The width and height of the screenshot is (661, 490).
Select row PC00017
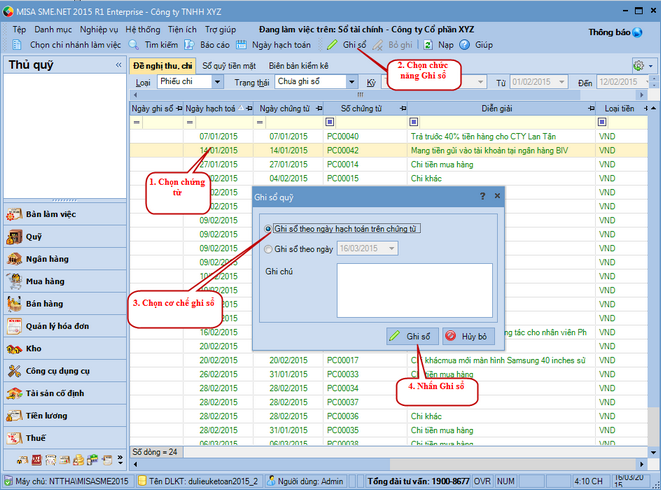tap(389, 360)
